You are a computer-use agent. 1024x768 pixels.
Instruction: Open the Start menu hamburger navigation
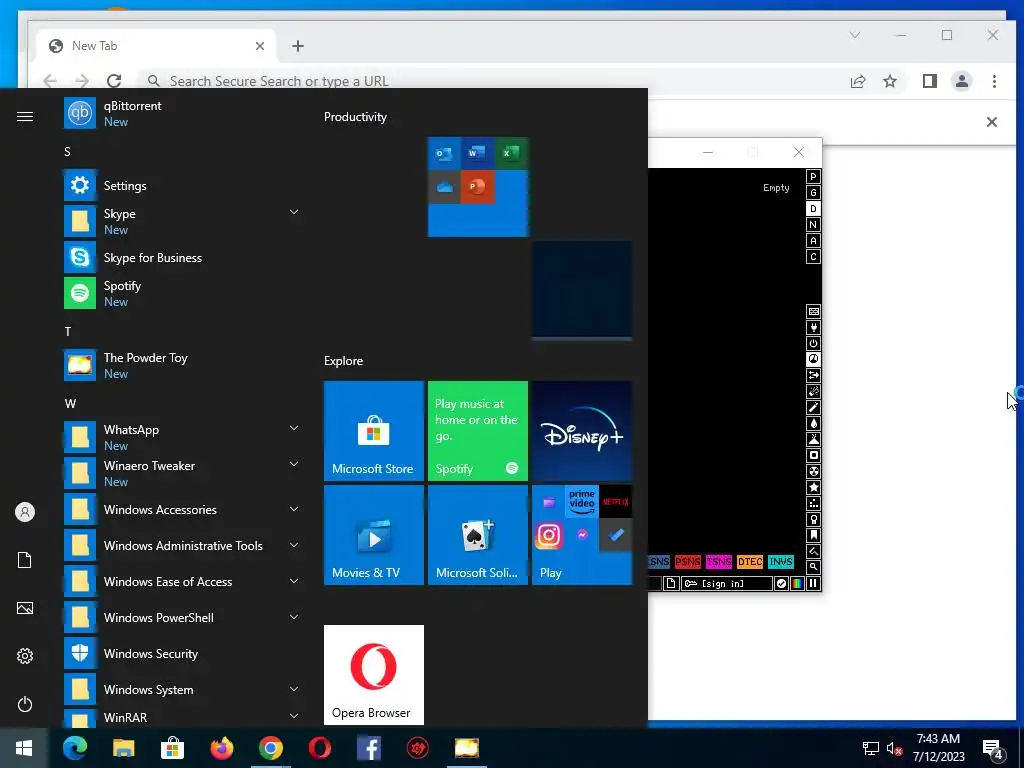click(x=25, y=116)
